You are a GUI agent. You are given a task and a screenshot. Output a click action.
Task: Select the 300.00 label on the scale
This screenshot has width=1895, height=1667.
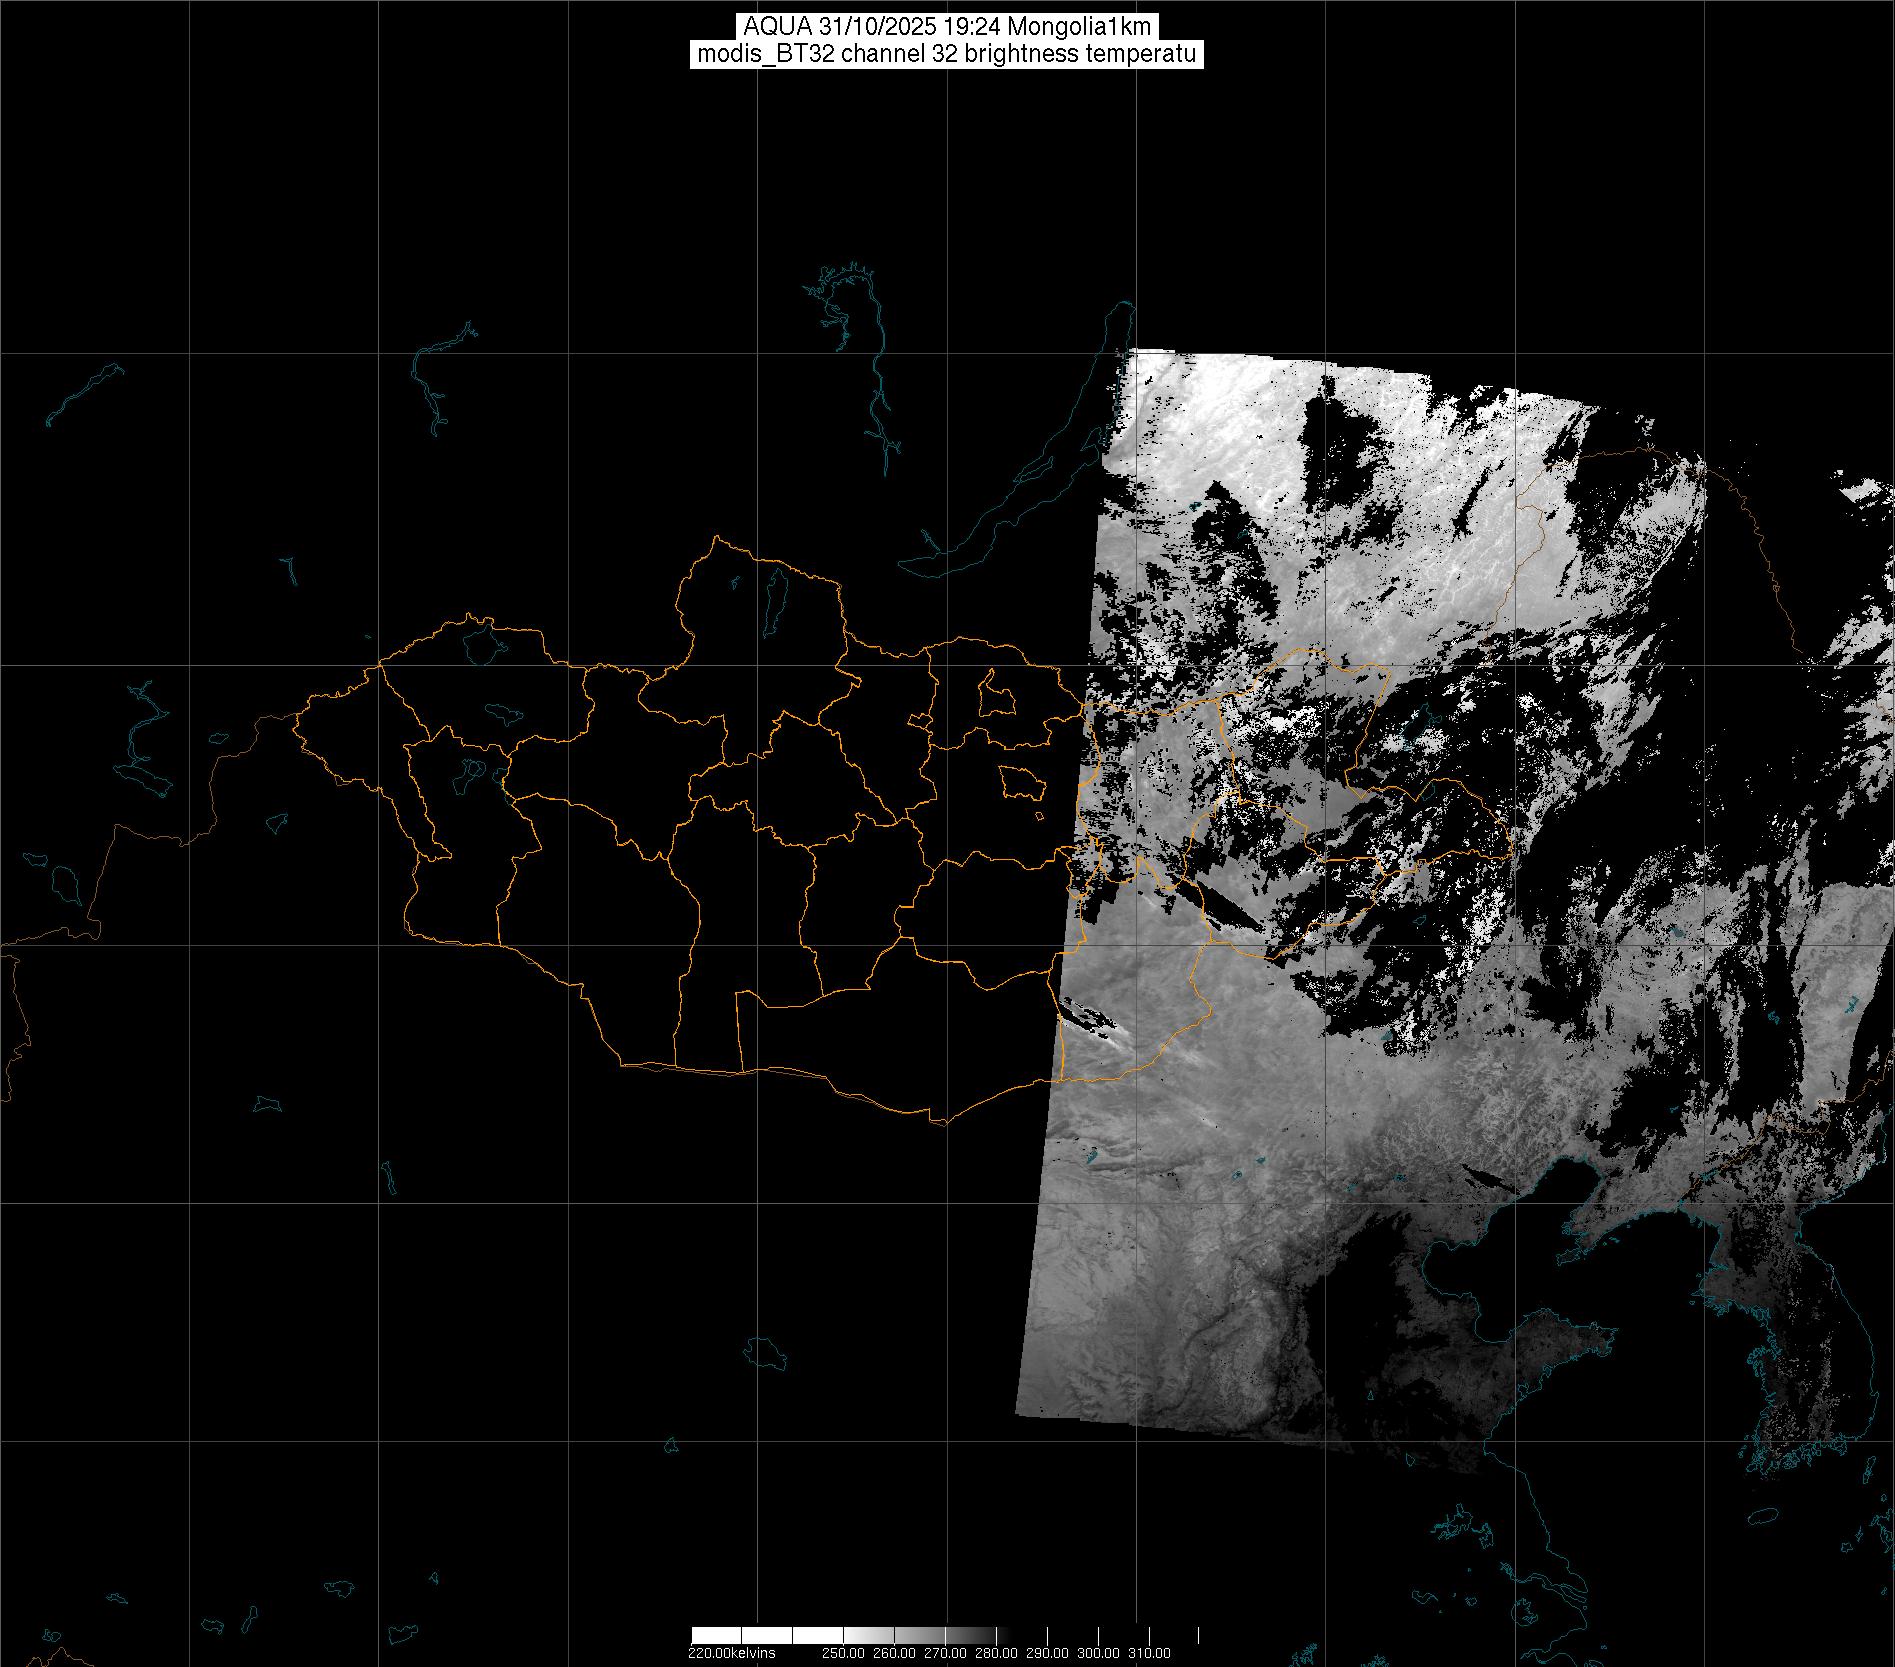(1098, 1653)
